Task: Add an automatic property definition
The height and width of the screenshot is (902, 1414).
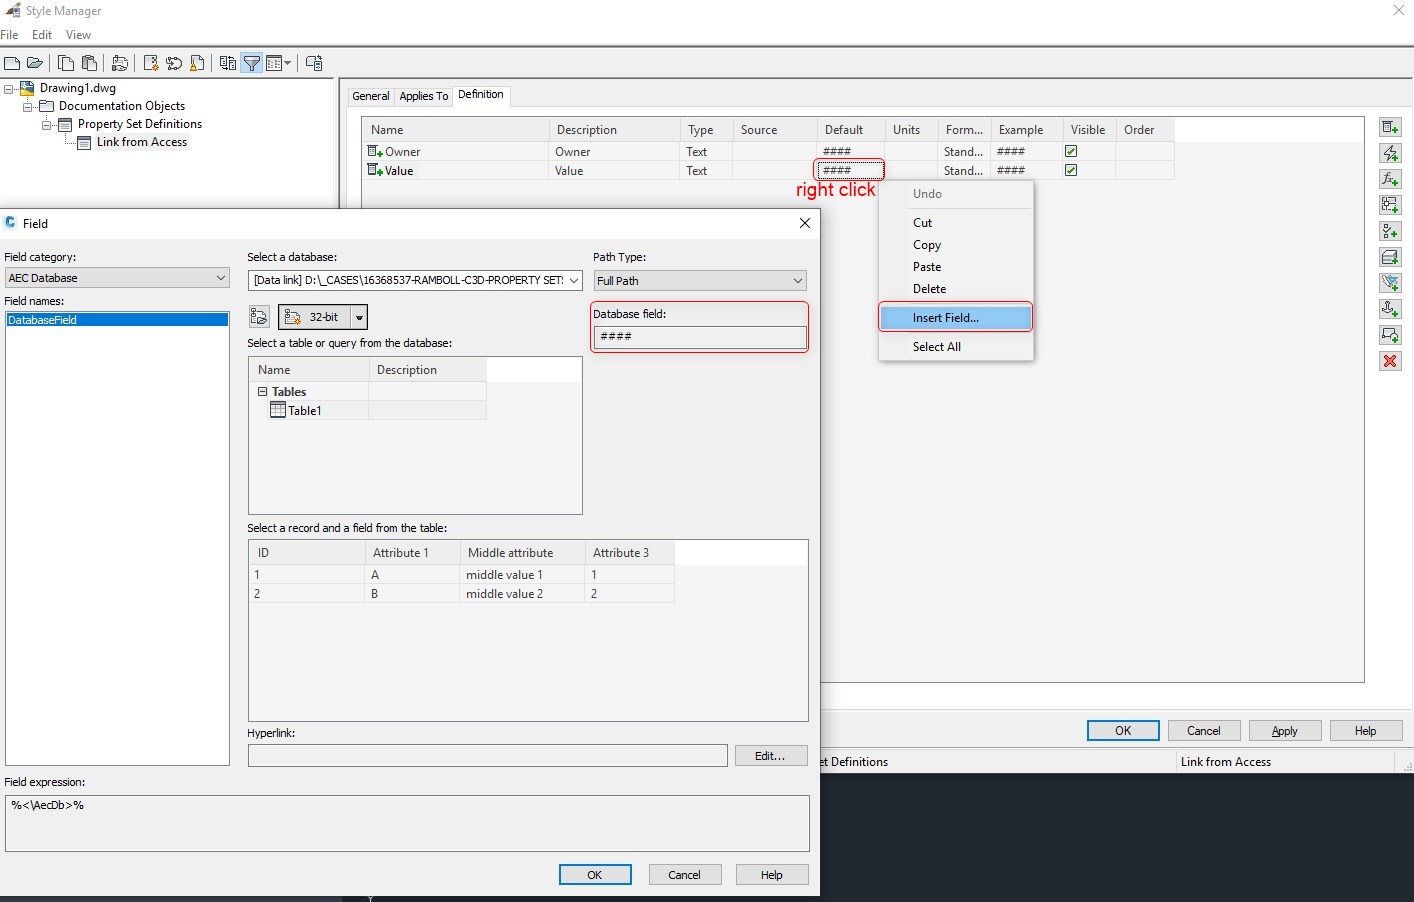Action: point(1390,152)
